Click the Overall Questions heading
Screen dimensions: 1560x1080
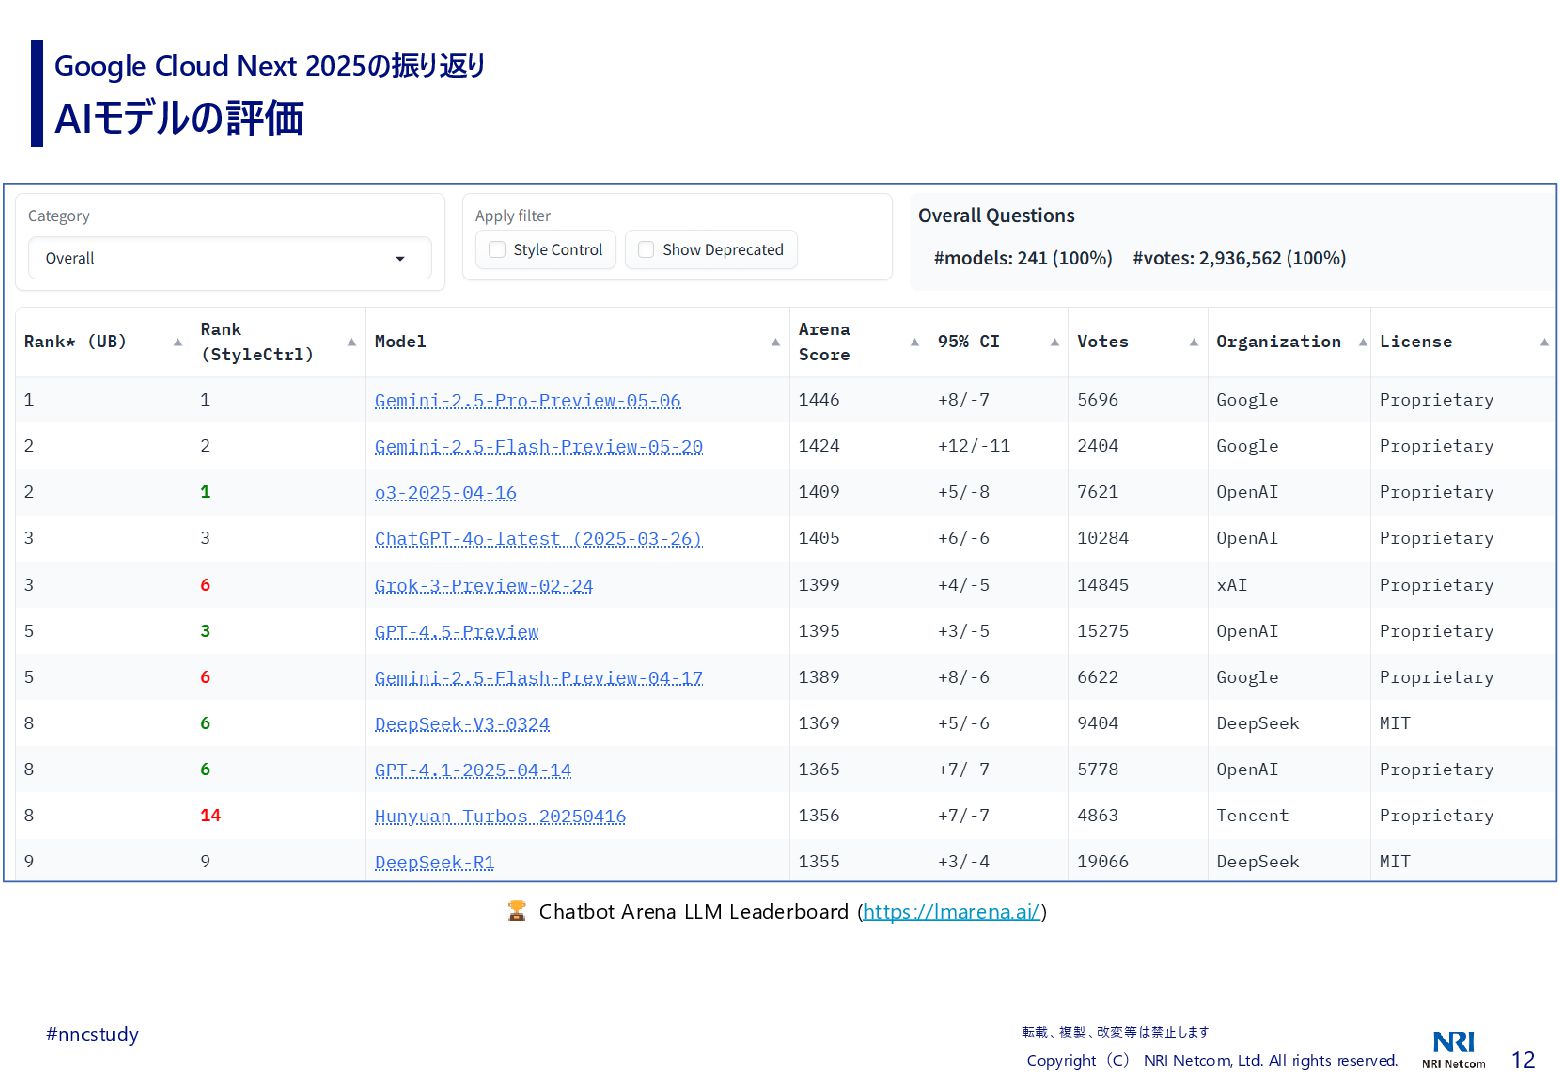[996, 216]
